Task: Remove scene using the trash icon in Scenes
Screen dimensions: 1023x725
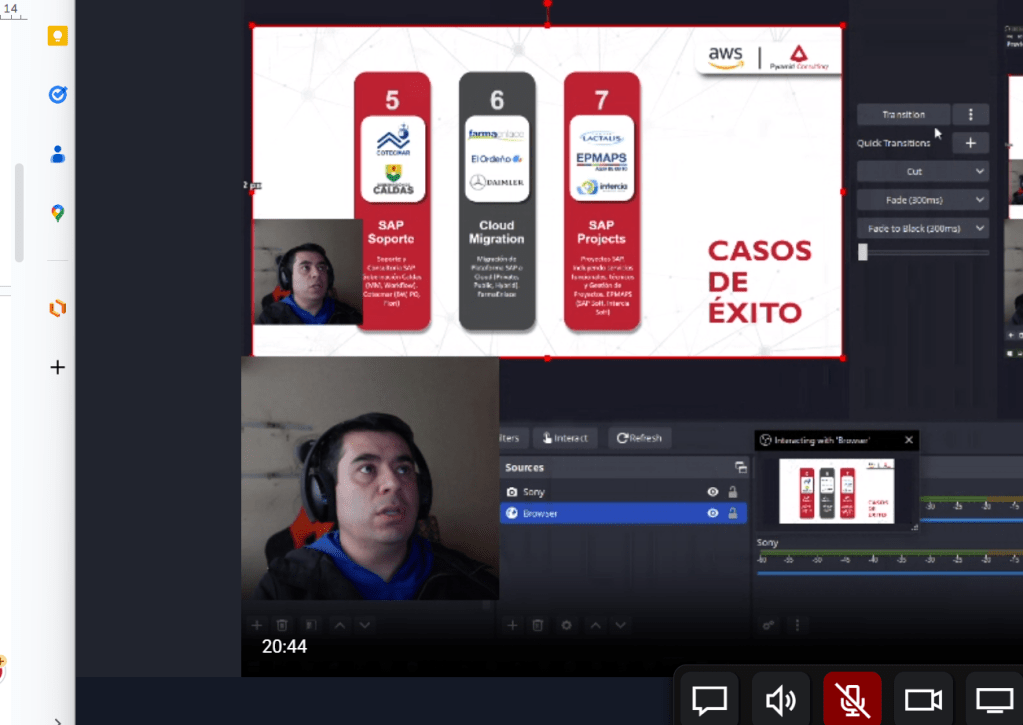Action: click(282, 625)
